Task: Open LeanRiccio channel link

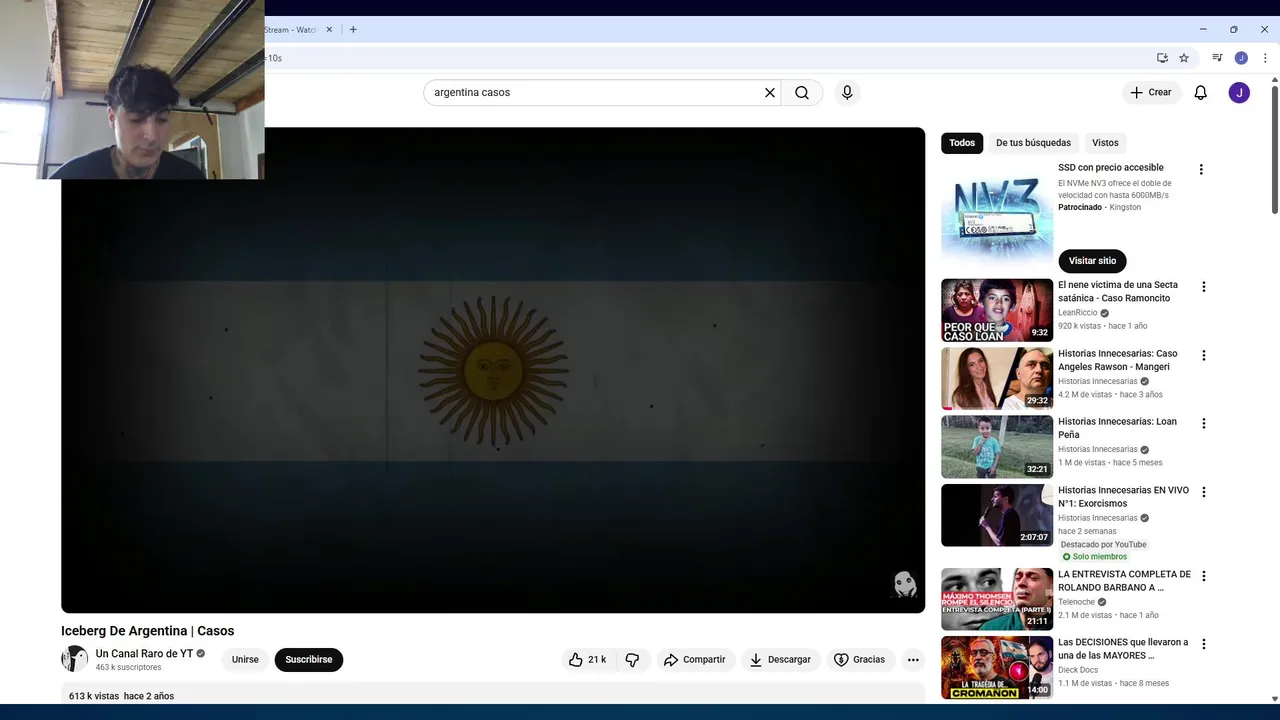Action: click(x=1078, y=313)
